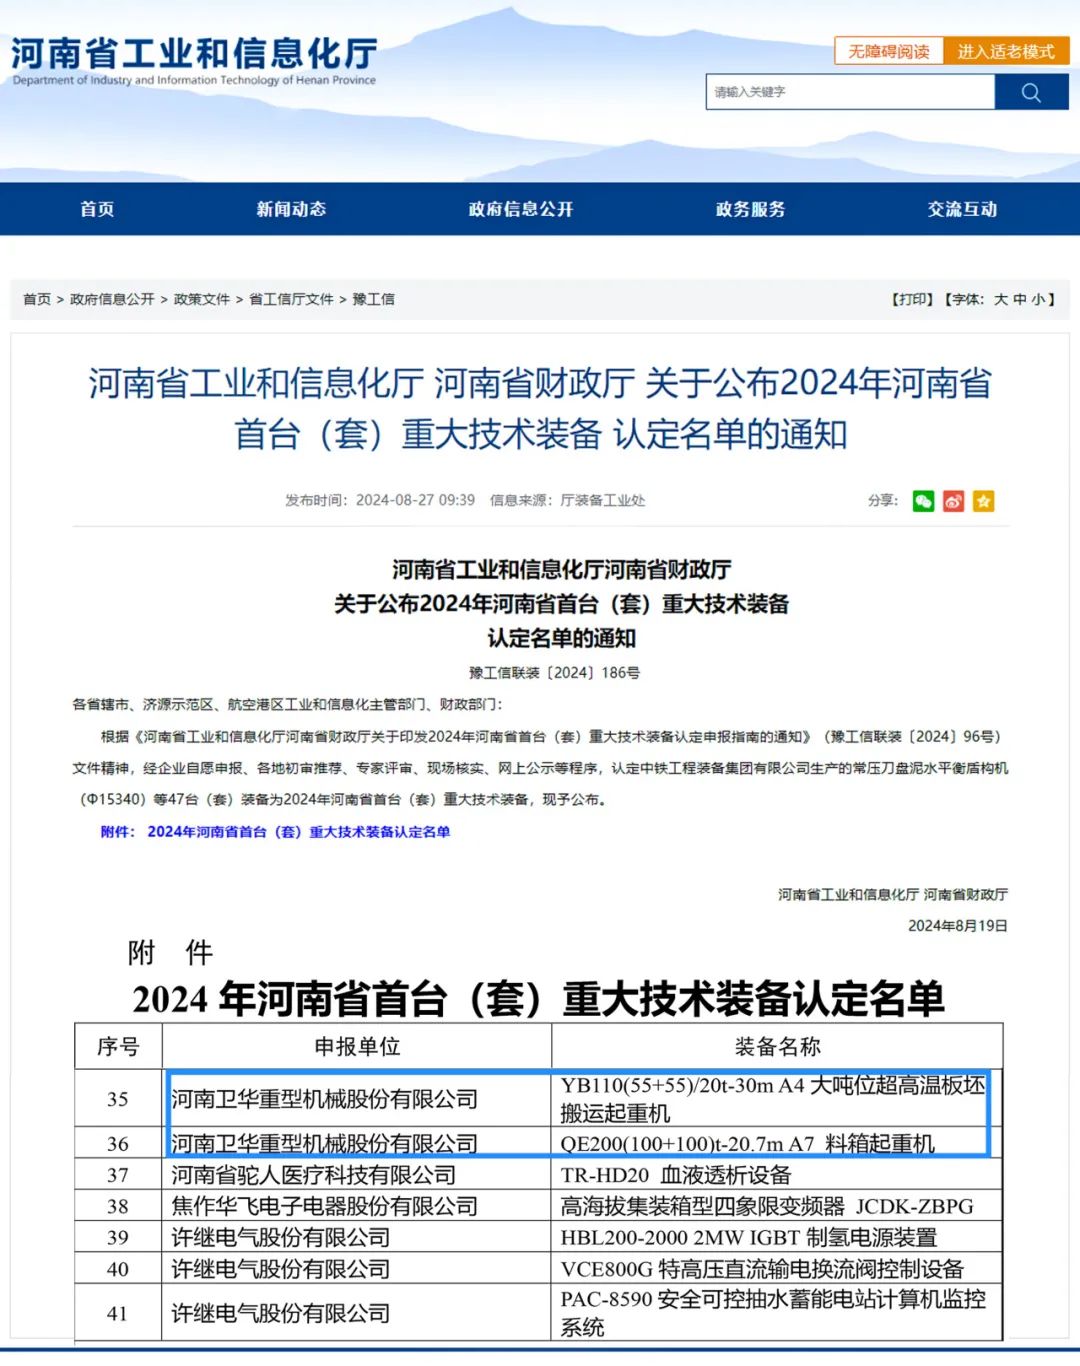1080x1366 pixels.
Task: Open 政策文件 breadcrumb link
Action: 202,299
